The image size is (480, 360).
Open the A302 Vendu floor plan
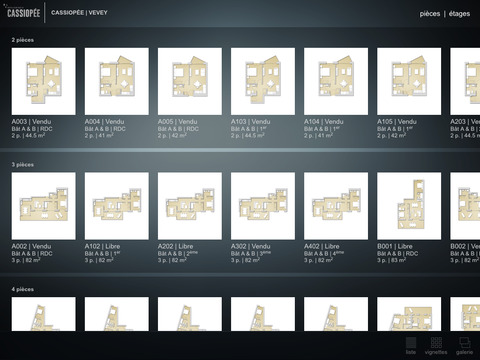click(x=263, y=206)
